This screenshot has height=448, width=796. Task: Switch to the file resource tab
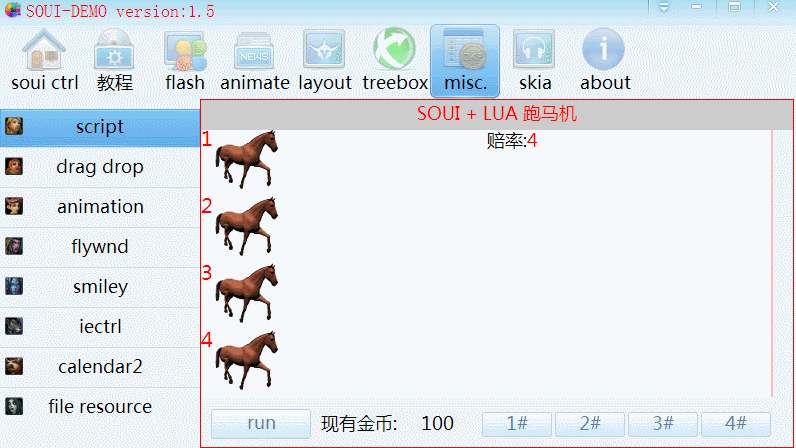click(x=100, y=407)
